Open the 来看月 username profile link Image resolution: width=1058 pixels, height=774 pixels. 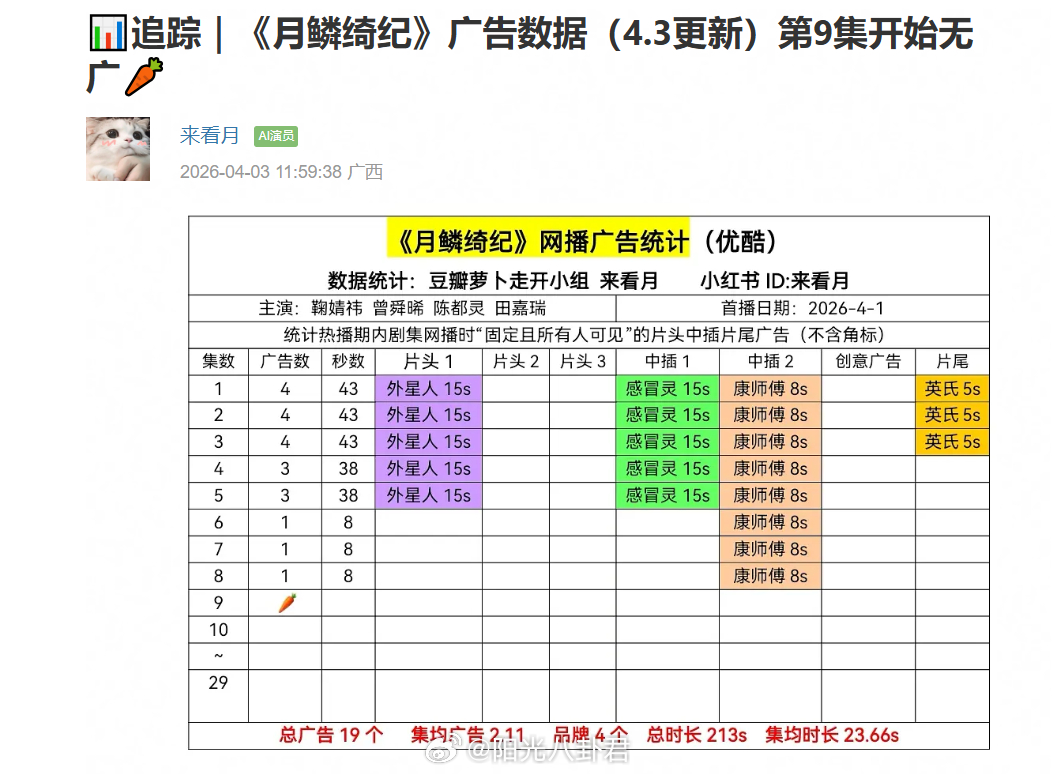pos(208,136)
